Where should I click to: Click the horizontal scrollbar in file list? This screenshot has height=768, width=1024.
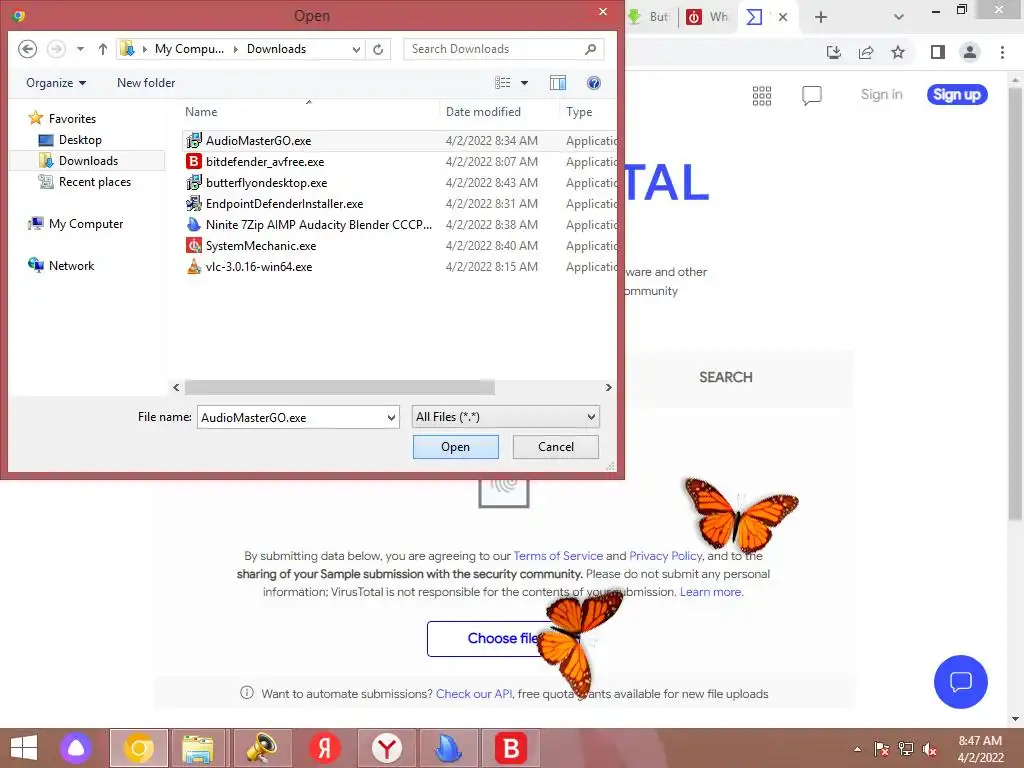coord(340,387)
